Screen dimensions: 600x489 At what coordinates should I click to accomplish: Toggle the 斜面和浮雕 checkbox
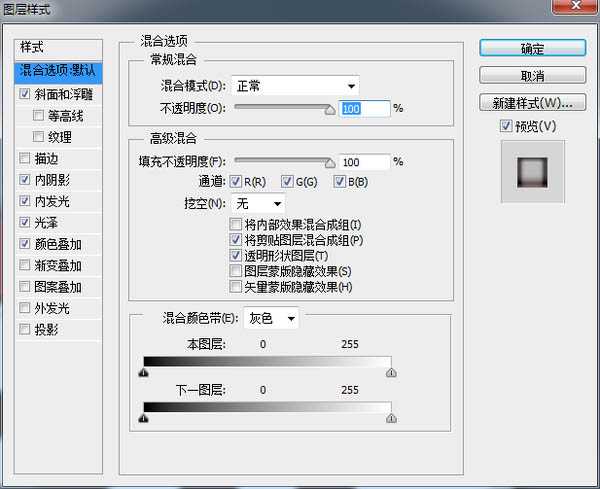[24, 94]
